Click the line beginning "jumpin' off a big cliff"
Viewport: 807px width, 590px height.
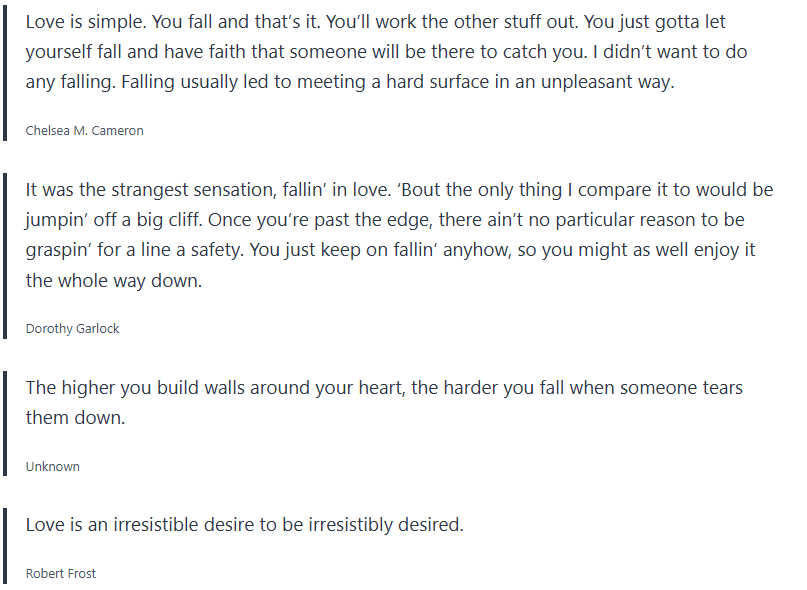pos(385,220)
